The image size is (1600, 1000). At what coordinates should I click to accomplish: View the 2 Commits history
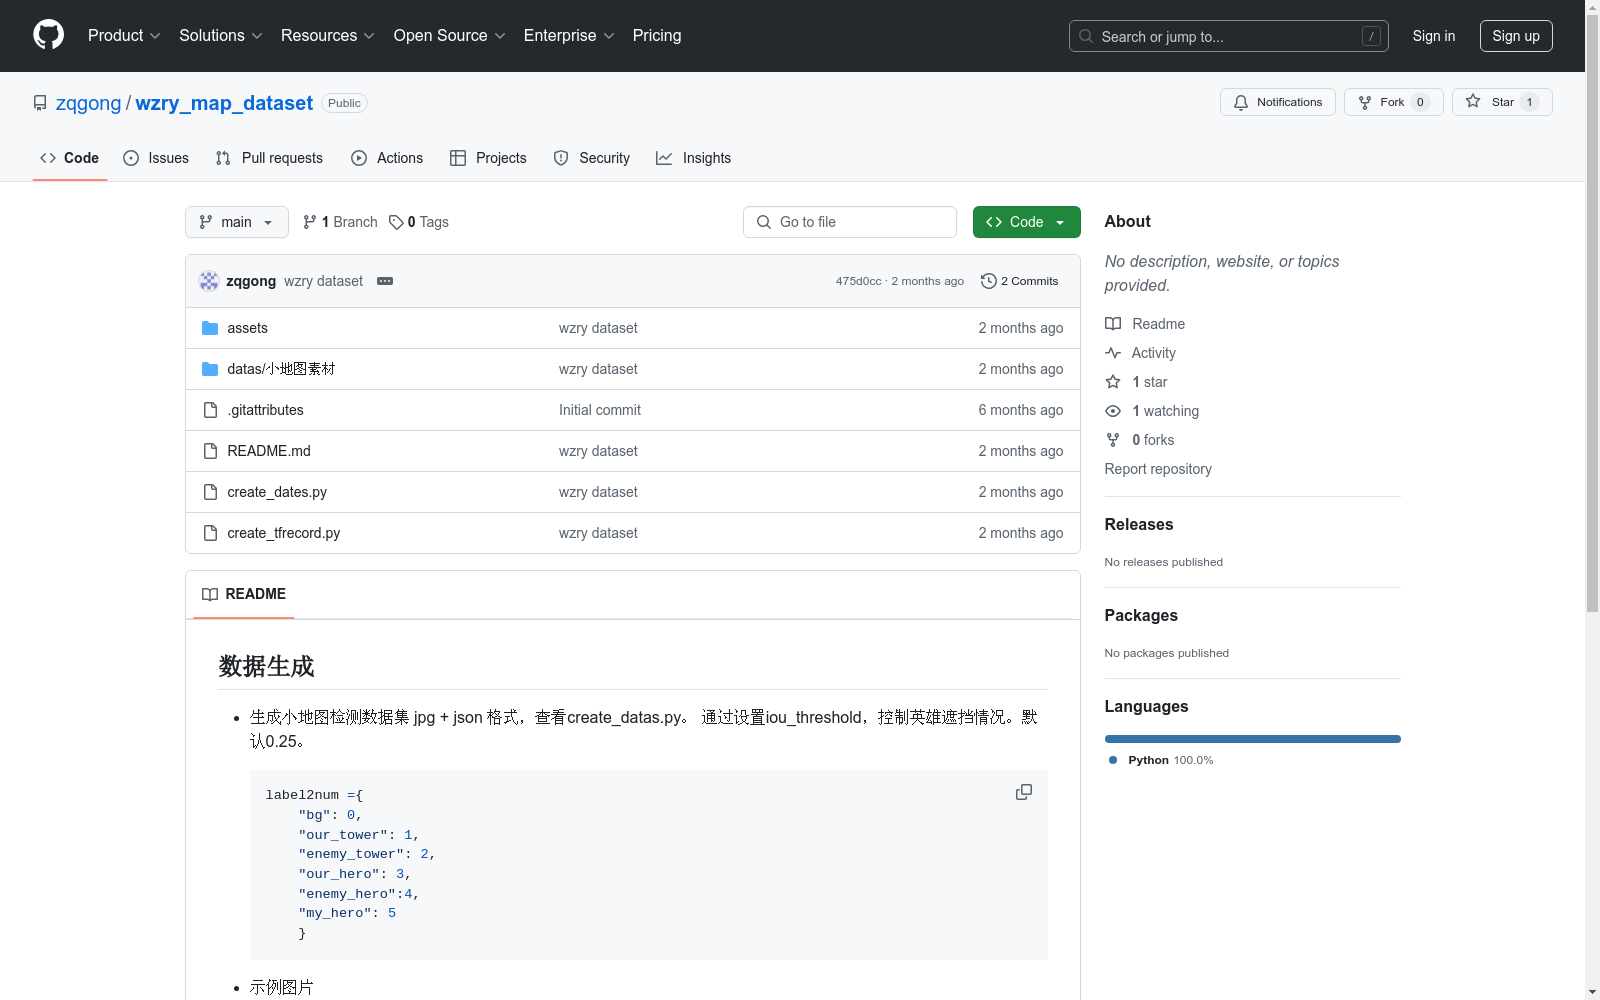tap(1020, 281)
